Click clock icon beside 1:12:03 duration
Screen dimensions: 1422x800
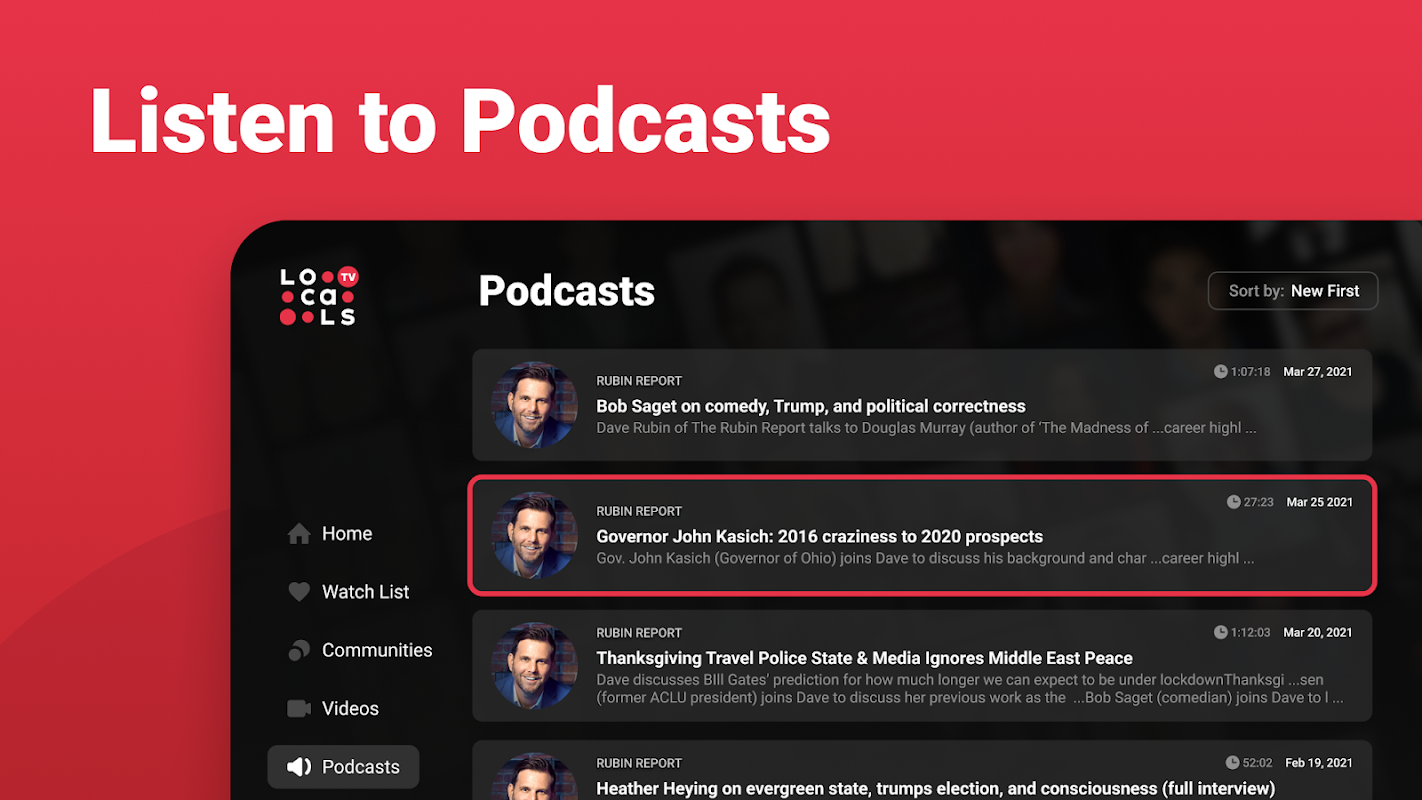[1220, 632]
